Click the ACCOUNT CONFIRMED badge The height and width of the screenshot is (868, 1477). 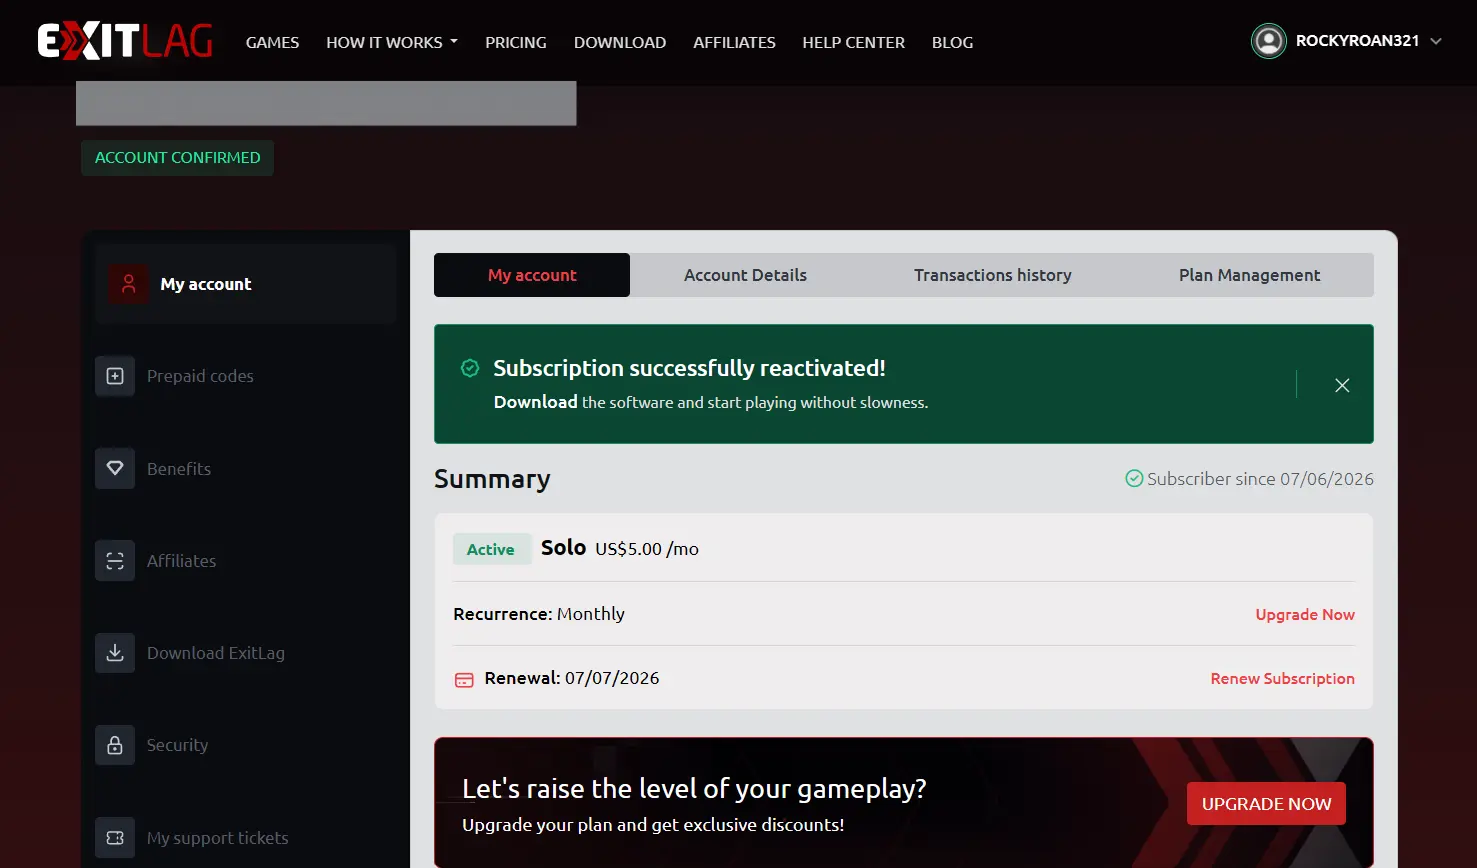[x=177, y=158]
